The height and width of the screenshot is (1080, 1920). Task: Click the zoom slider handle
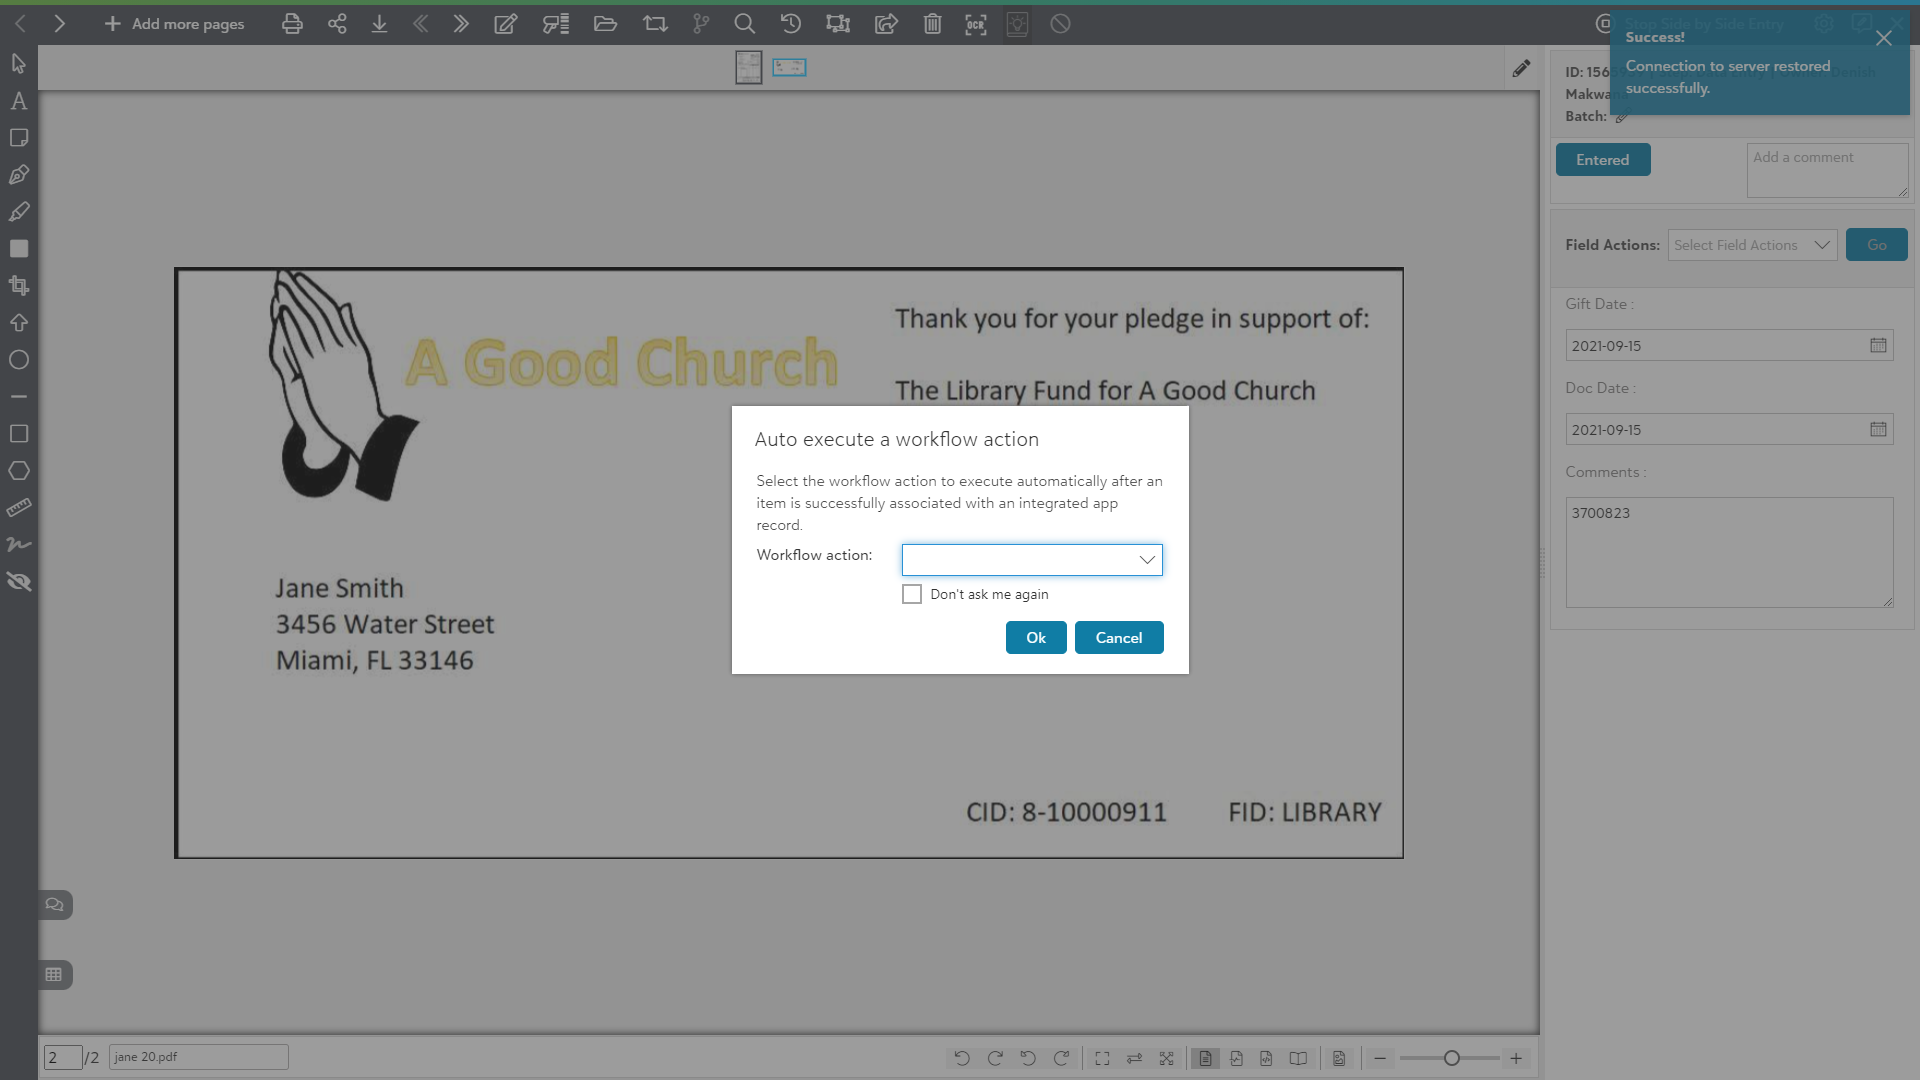1452,1058
